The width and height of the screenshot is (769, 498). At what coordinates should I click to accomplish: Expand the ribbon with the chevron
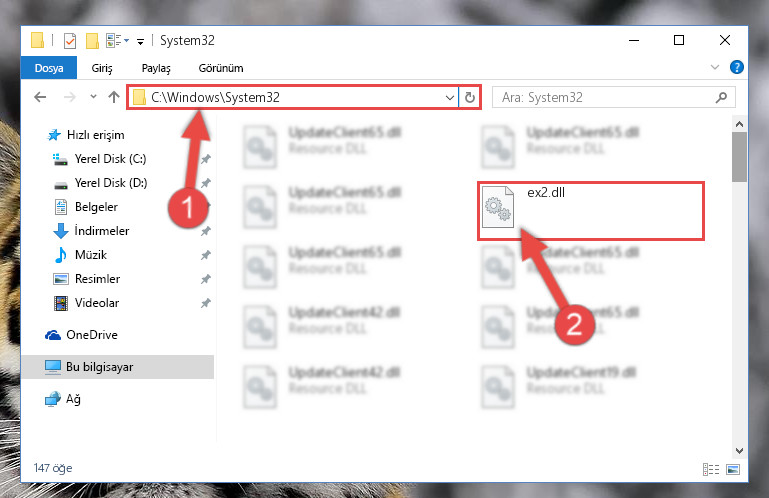point(715,67)
